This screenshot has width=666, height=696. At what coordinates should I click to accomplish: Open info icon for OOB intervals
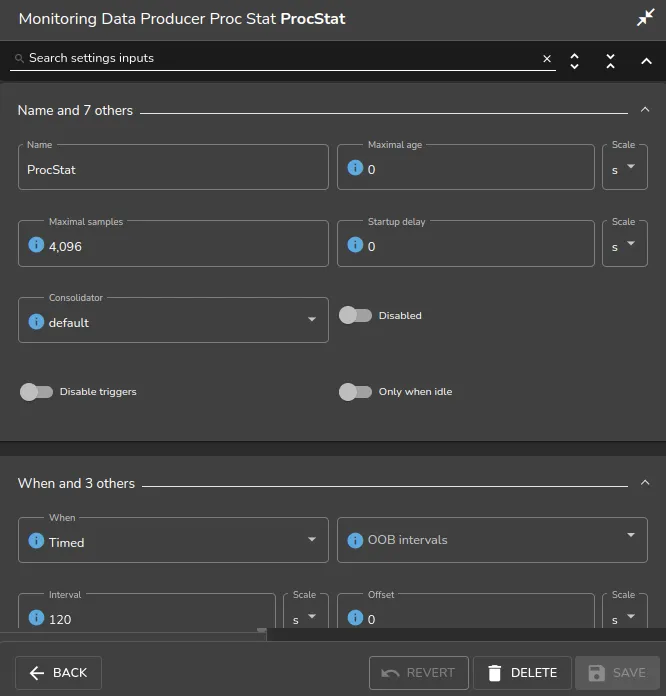click(355, 540)
